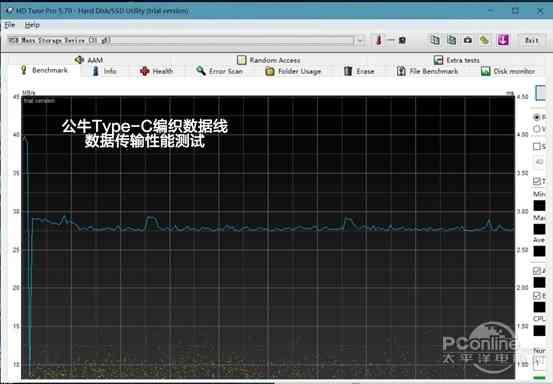Uncheck the Transfer rate checkbox
Viewport: 553px width, 384px height.
pyautogui.click(x=537, y=181)
